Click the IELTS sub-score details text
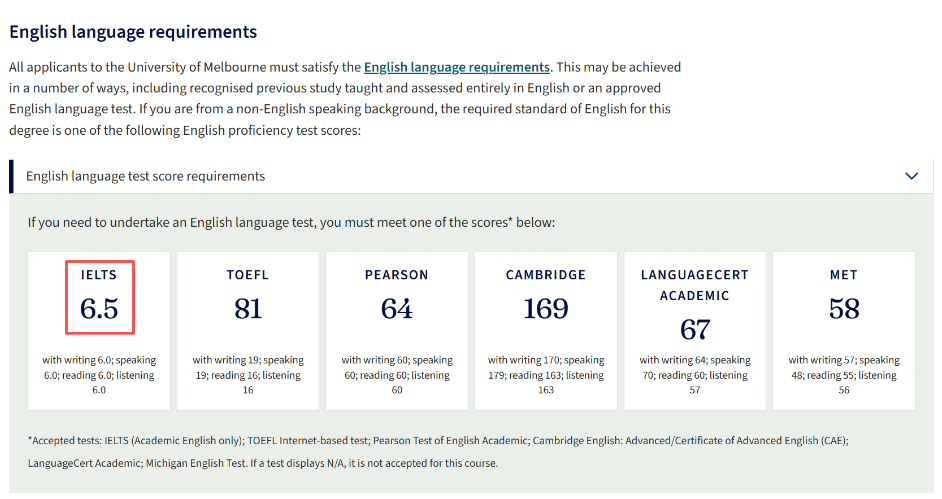 click(99, 375)
